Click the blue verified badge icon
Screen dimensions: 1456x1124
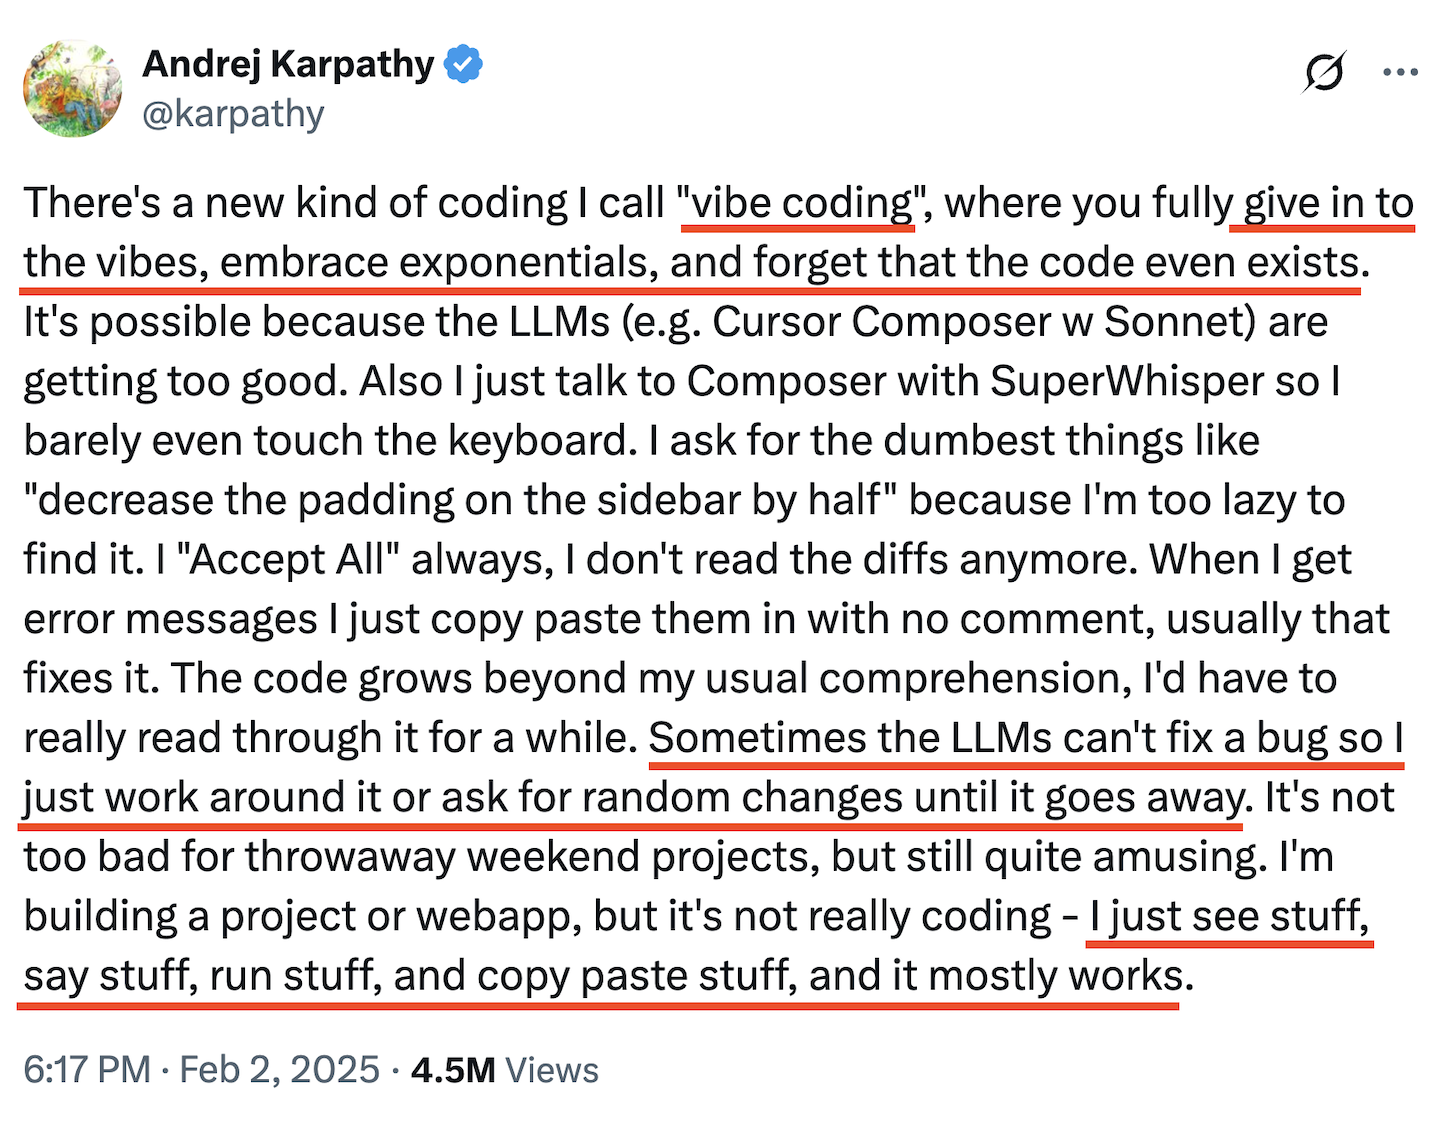point(463,65)
